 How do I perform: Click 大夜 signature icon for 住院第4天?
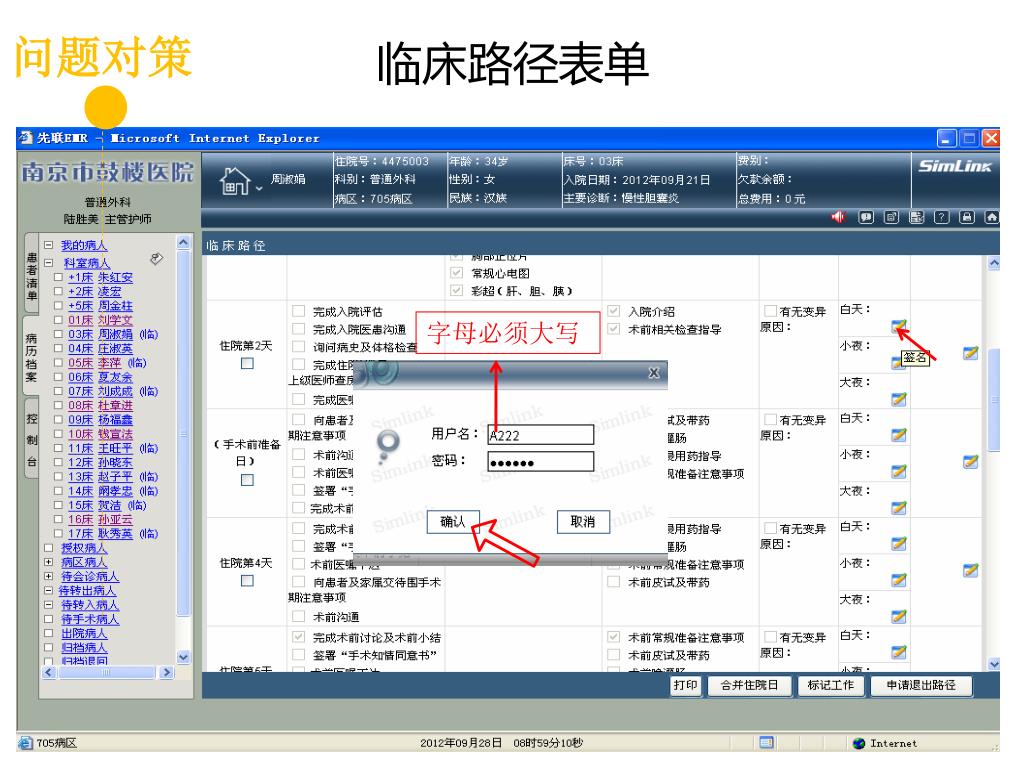click(899, 616)
